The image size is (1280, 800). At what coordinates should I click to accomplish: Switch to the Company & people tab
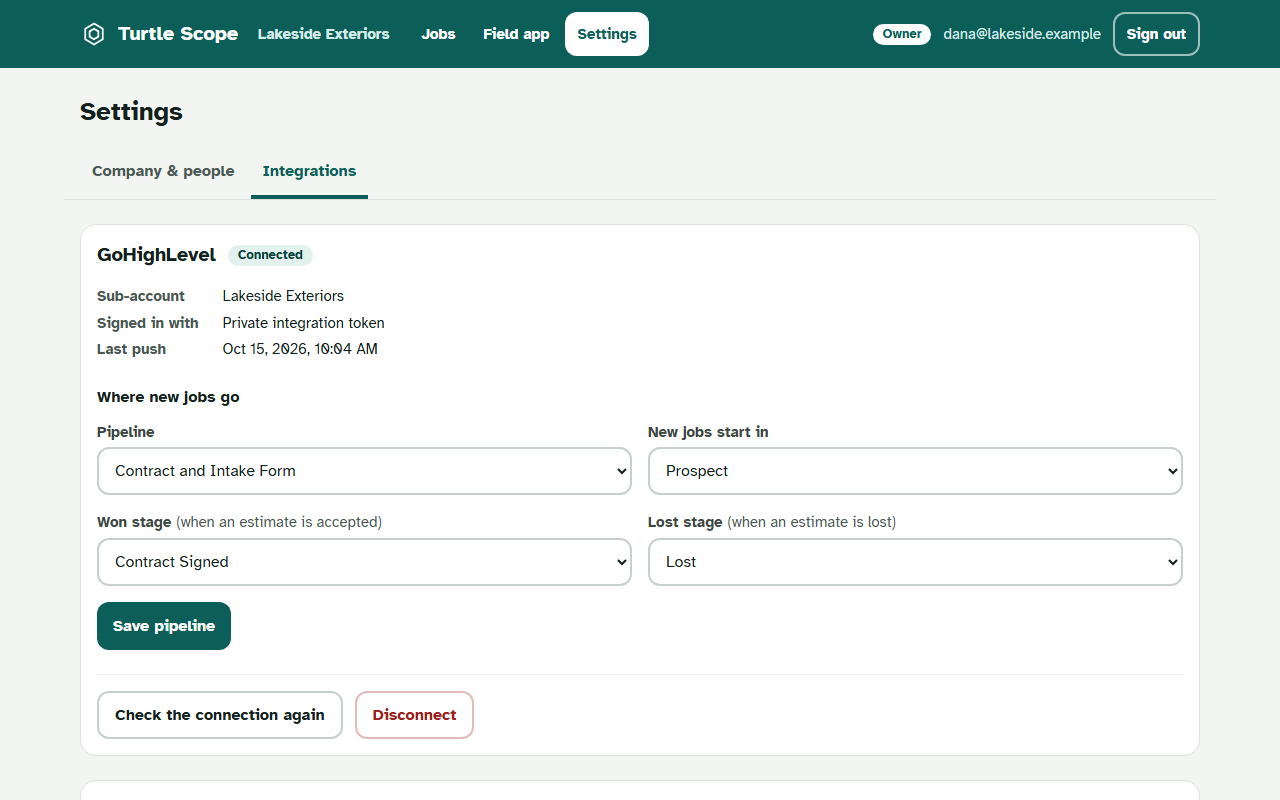[163, 171]
